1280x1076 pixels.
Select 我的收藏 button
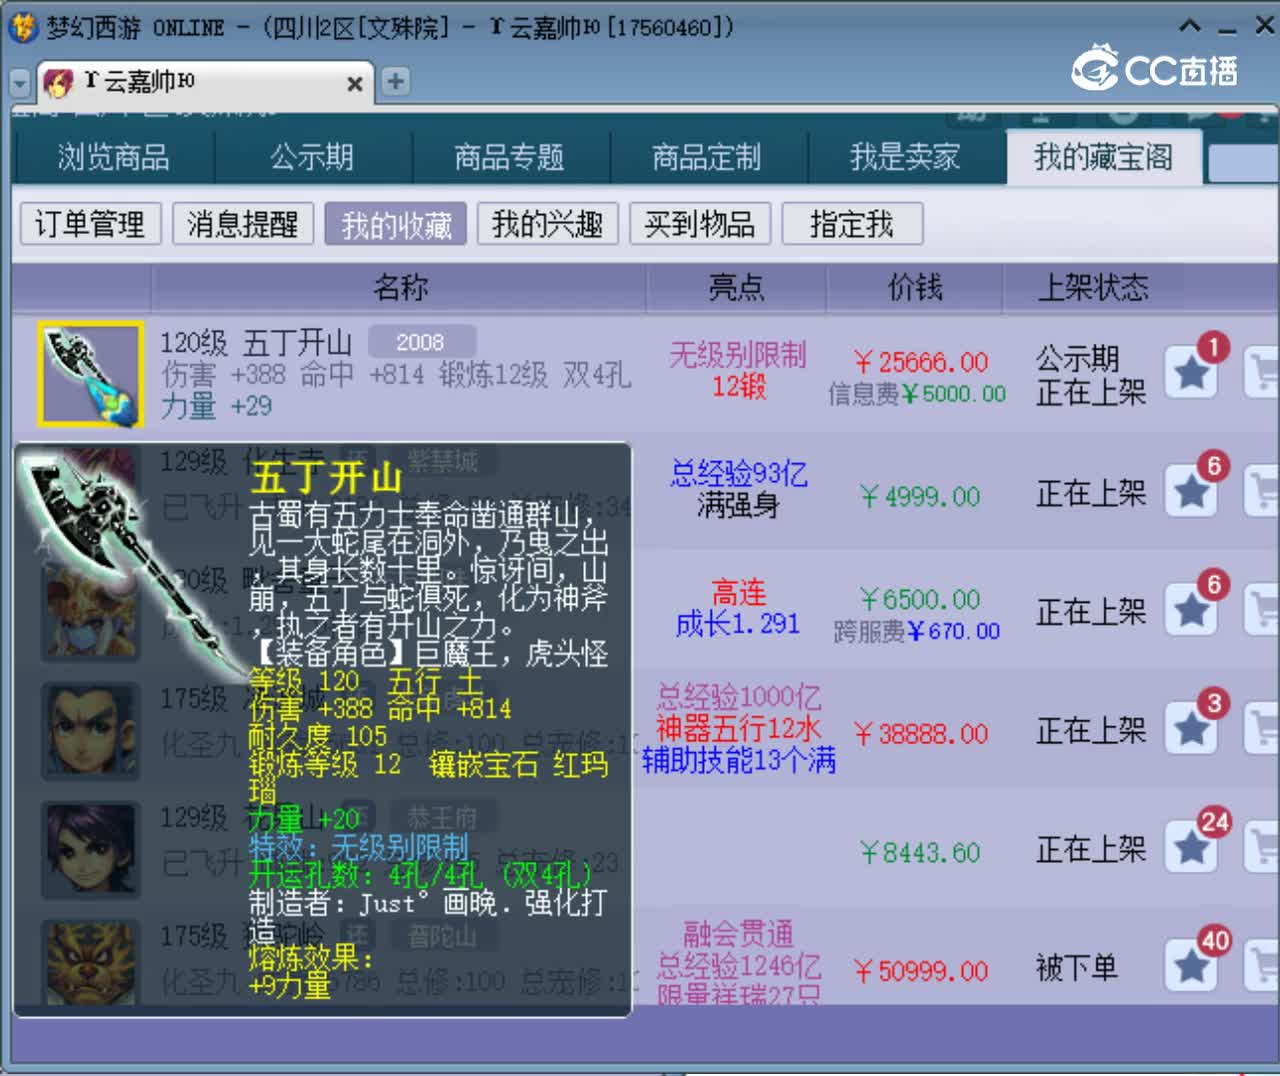tap(396, 224)
